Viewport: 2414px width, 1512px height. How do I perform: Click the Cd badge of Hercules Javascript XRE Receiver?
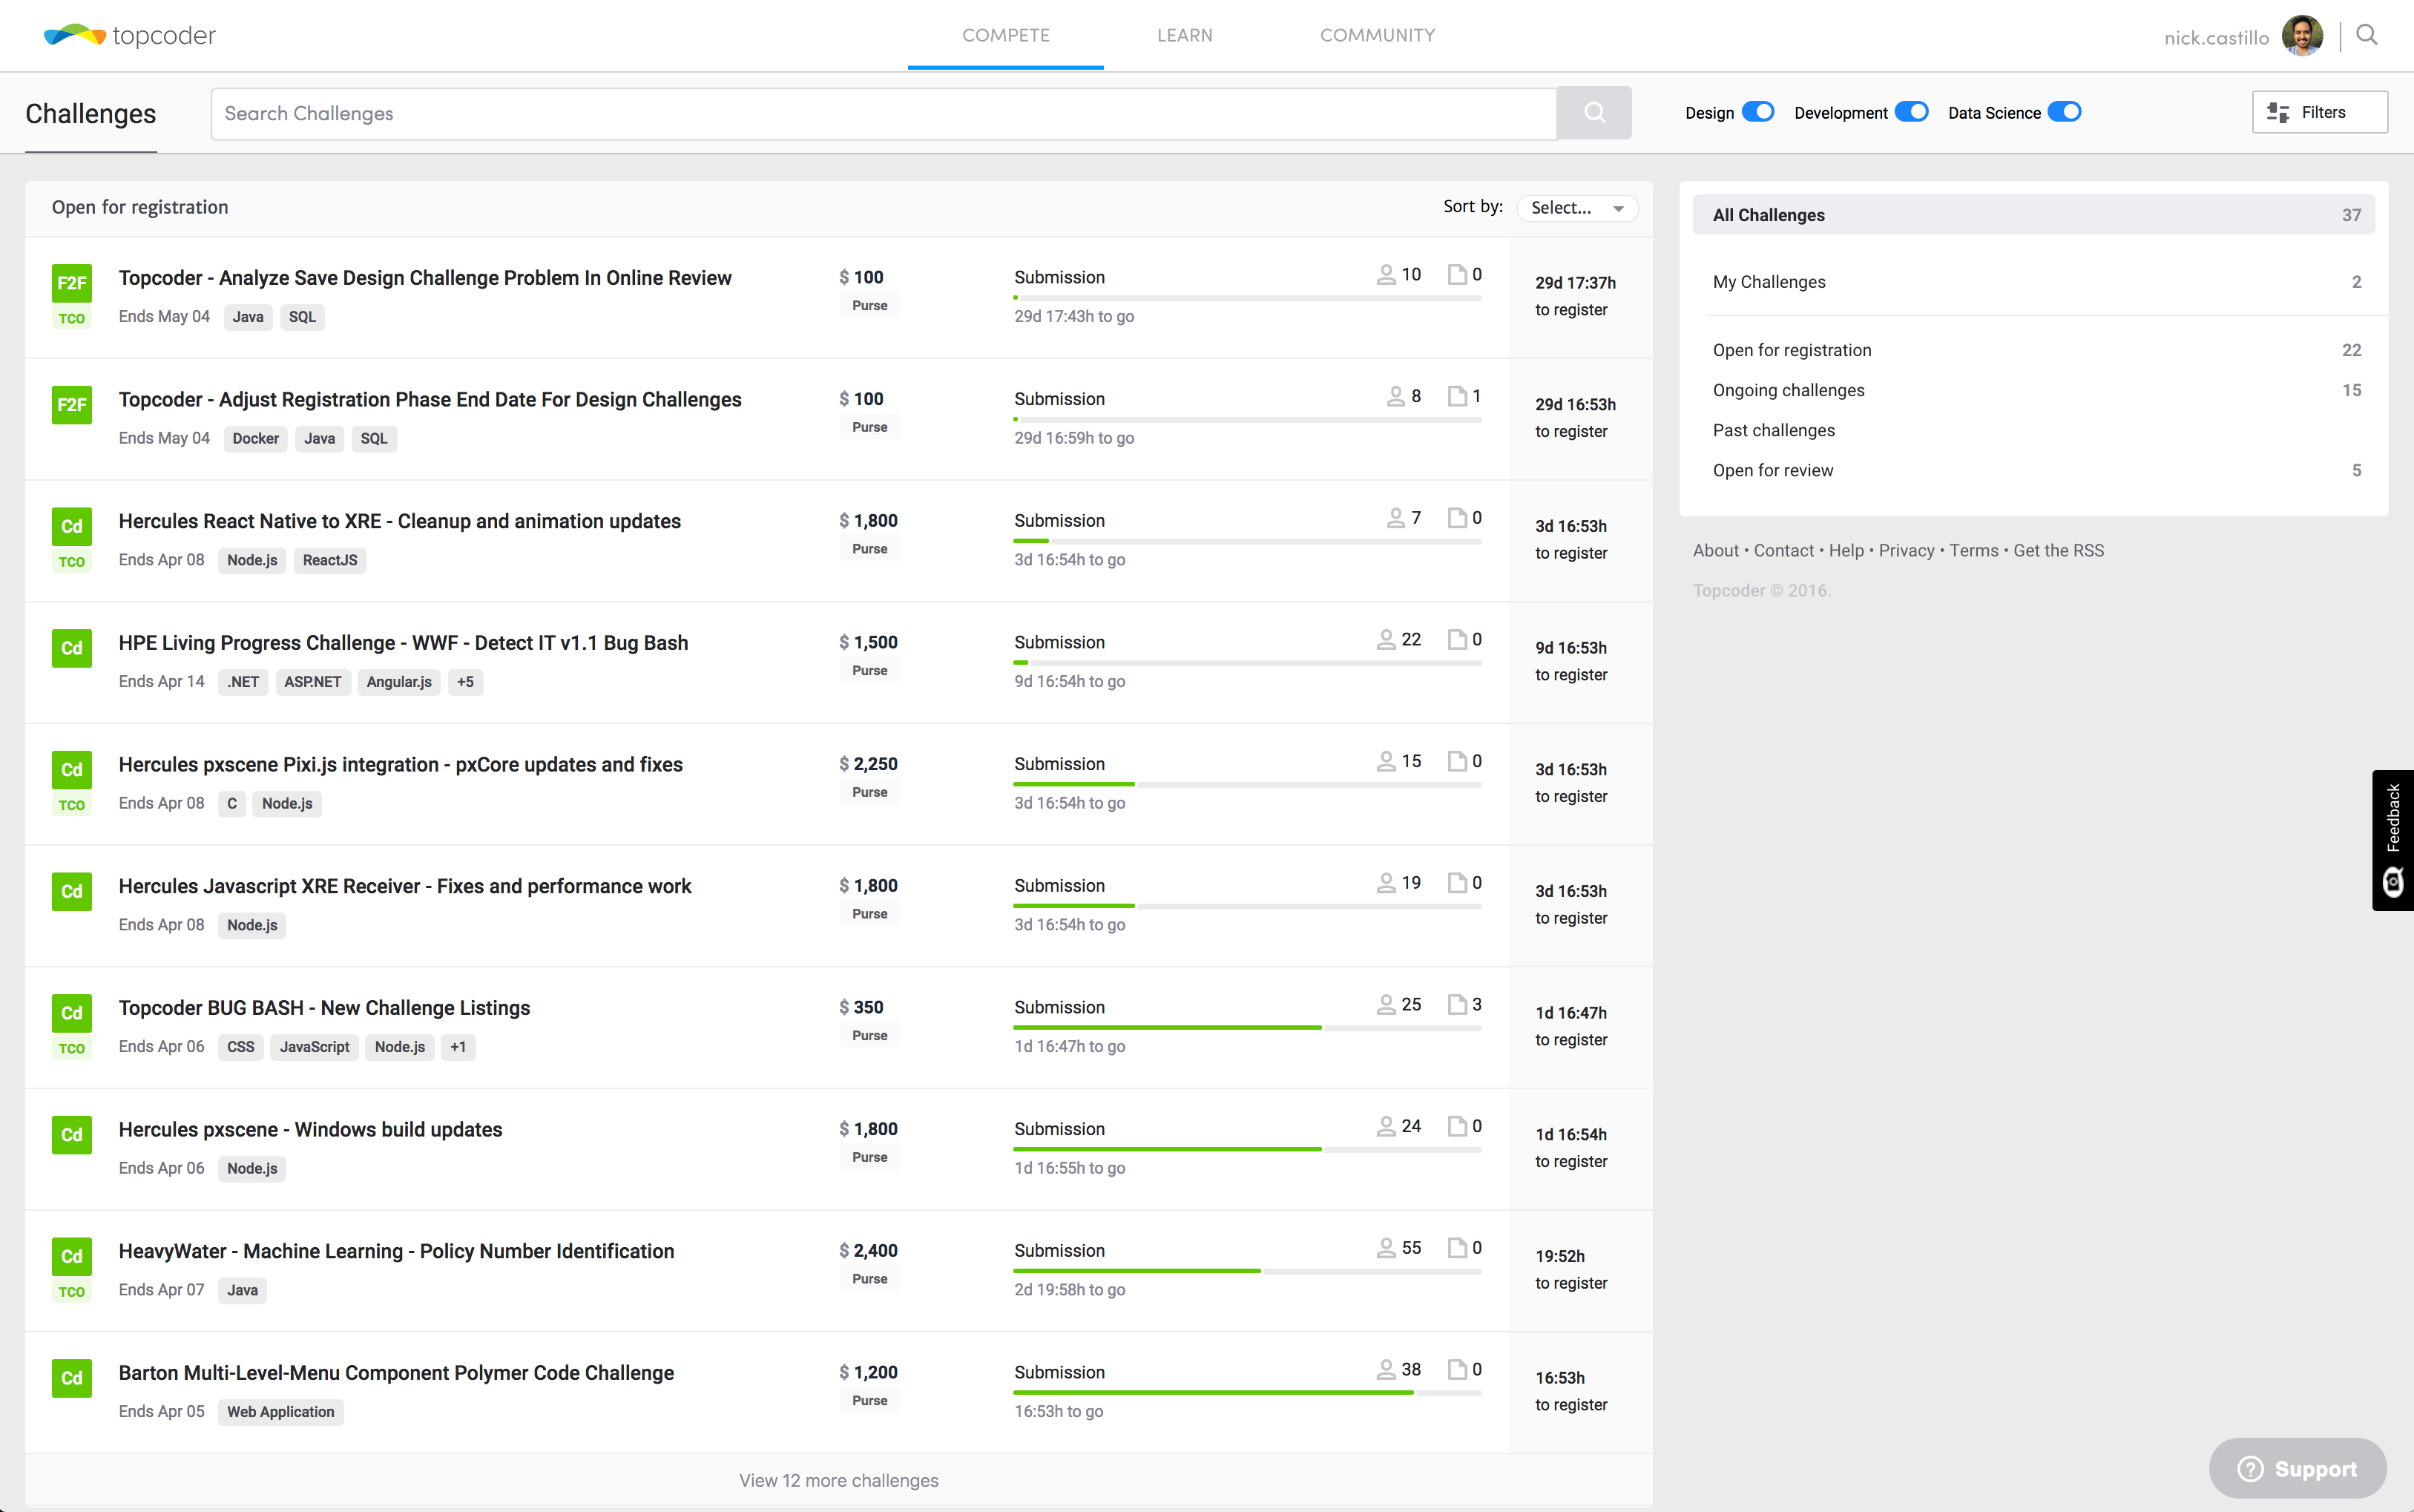point(72,892)
